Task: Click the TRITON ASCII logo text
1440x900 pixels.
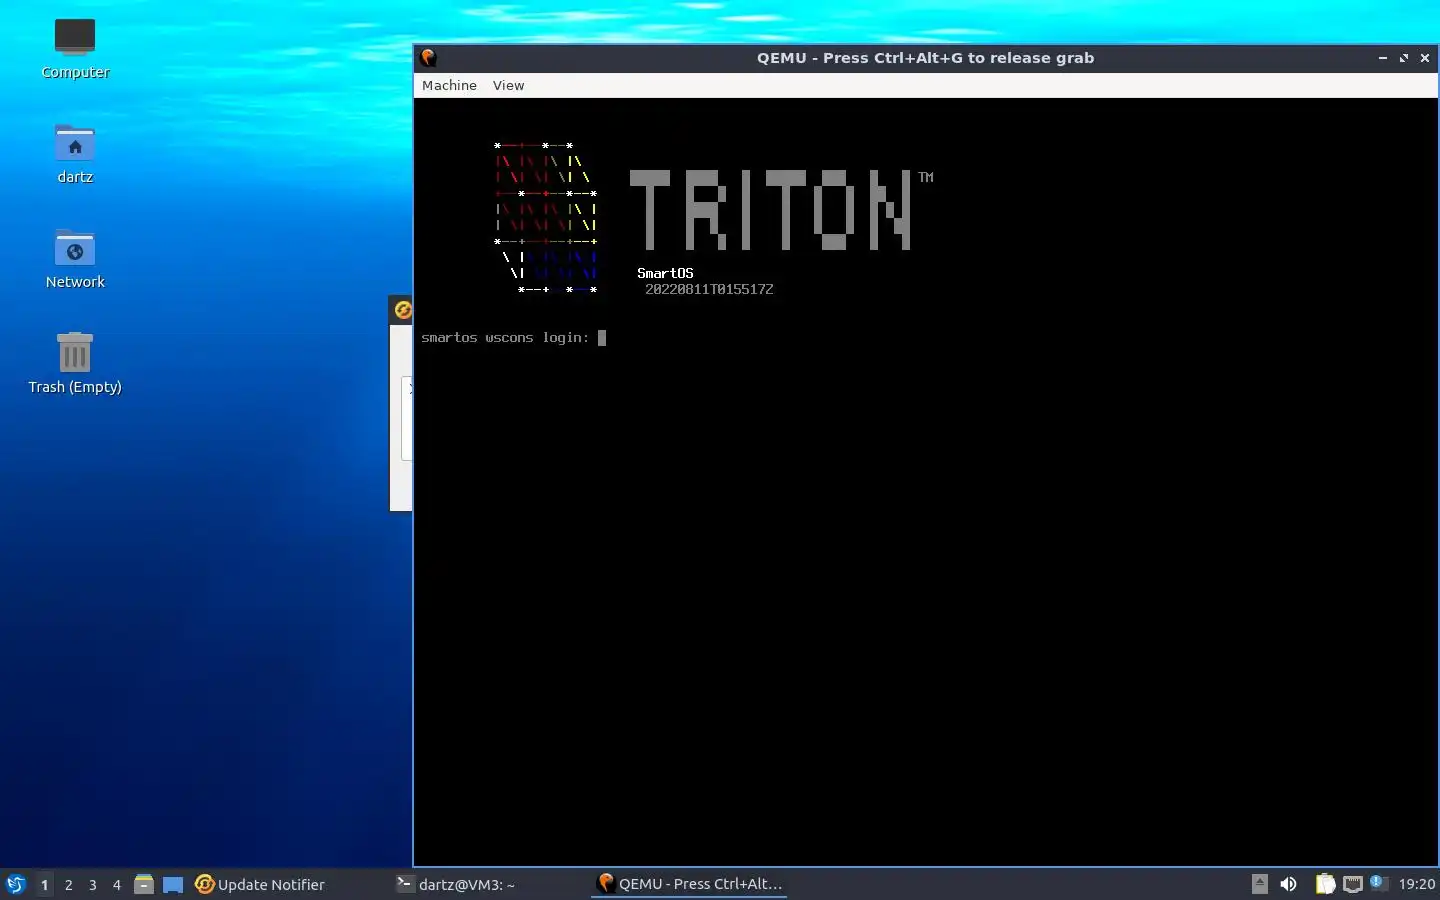Action: tap(771, 210)
